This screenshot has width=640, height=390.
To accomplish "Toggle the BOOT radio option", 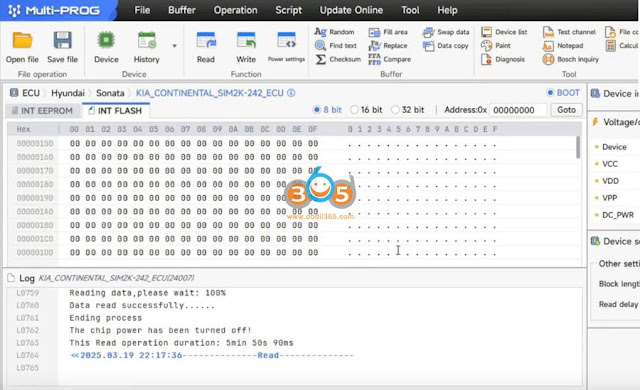I will [550, 93].
